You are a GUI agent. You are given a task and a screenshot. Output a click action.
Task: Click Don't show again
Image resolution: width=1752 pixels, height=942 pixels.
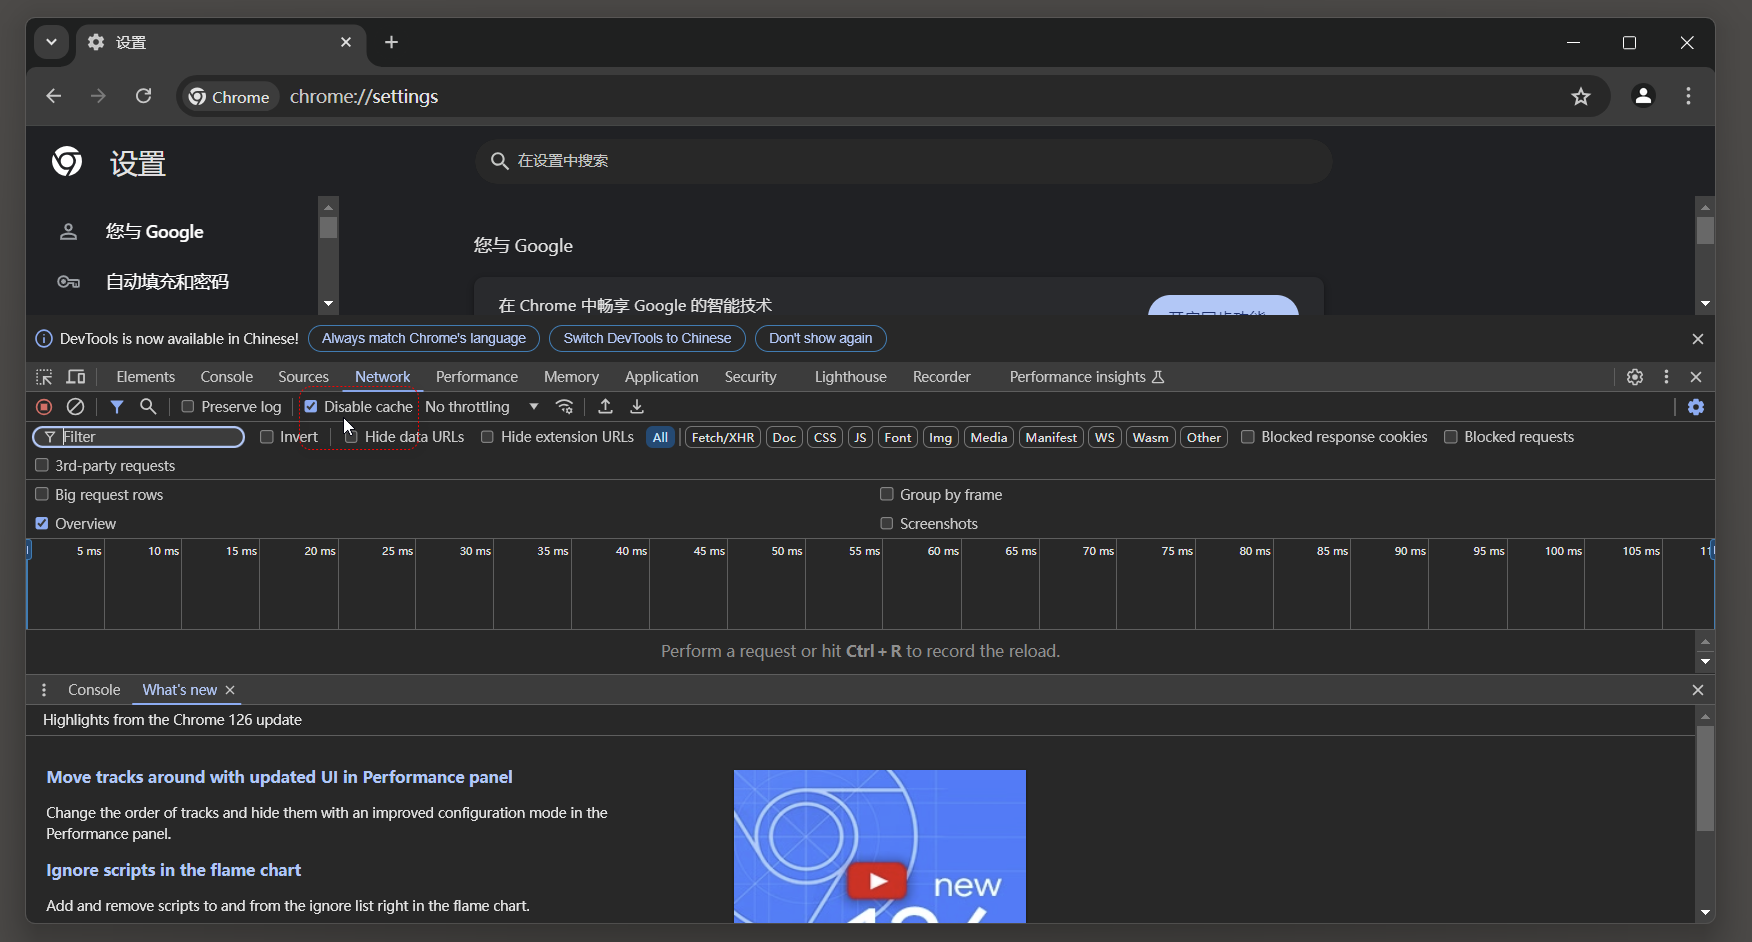click(821, 339)
